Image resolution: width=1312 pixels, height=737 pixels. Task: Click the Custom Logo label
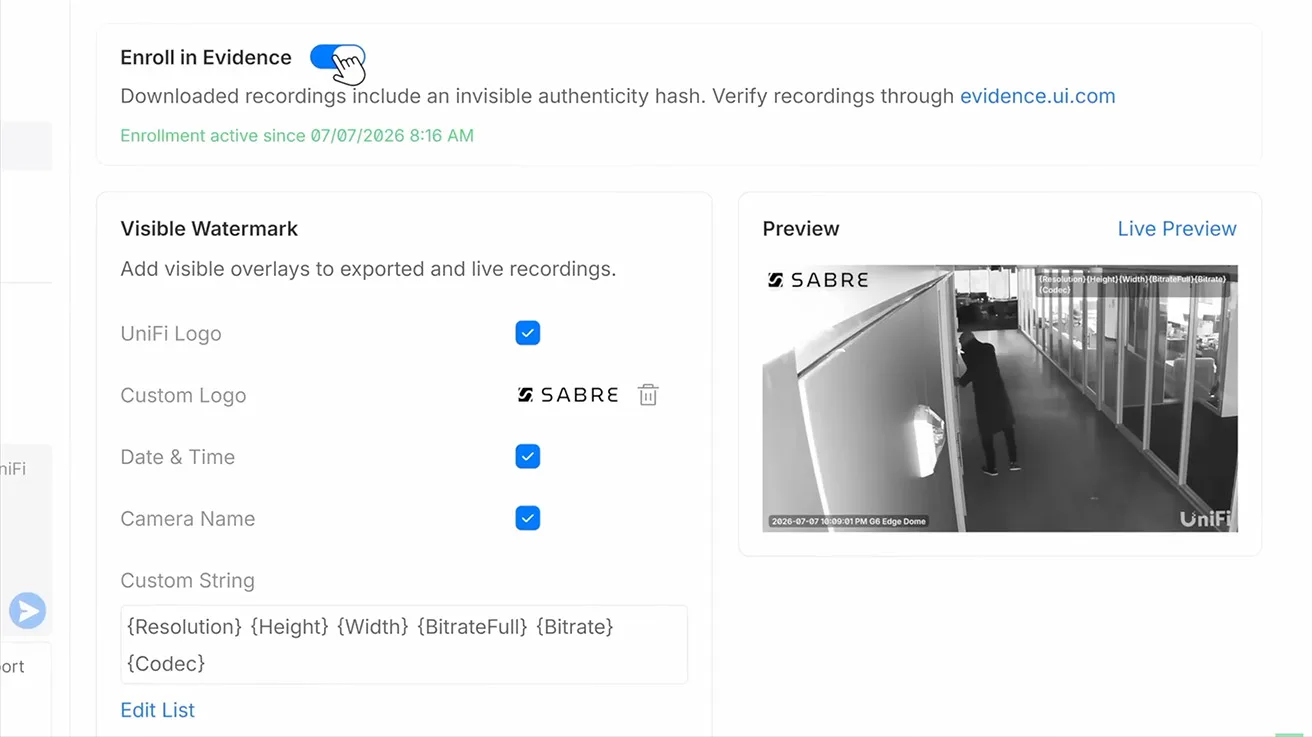coord(183,395)
